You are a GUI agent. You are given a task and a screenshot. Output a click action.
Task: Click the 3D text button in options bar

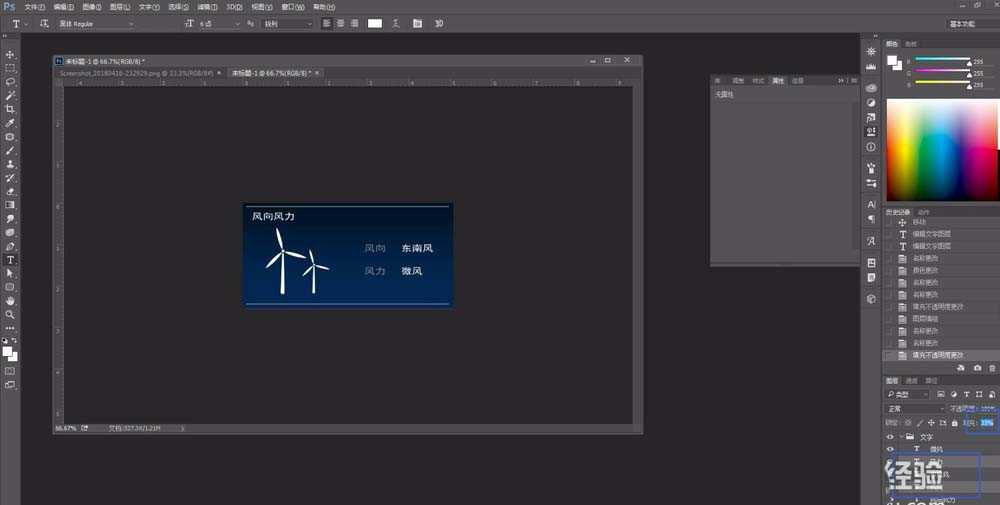point(439,23)
